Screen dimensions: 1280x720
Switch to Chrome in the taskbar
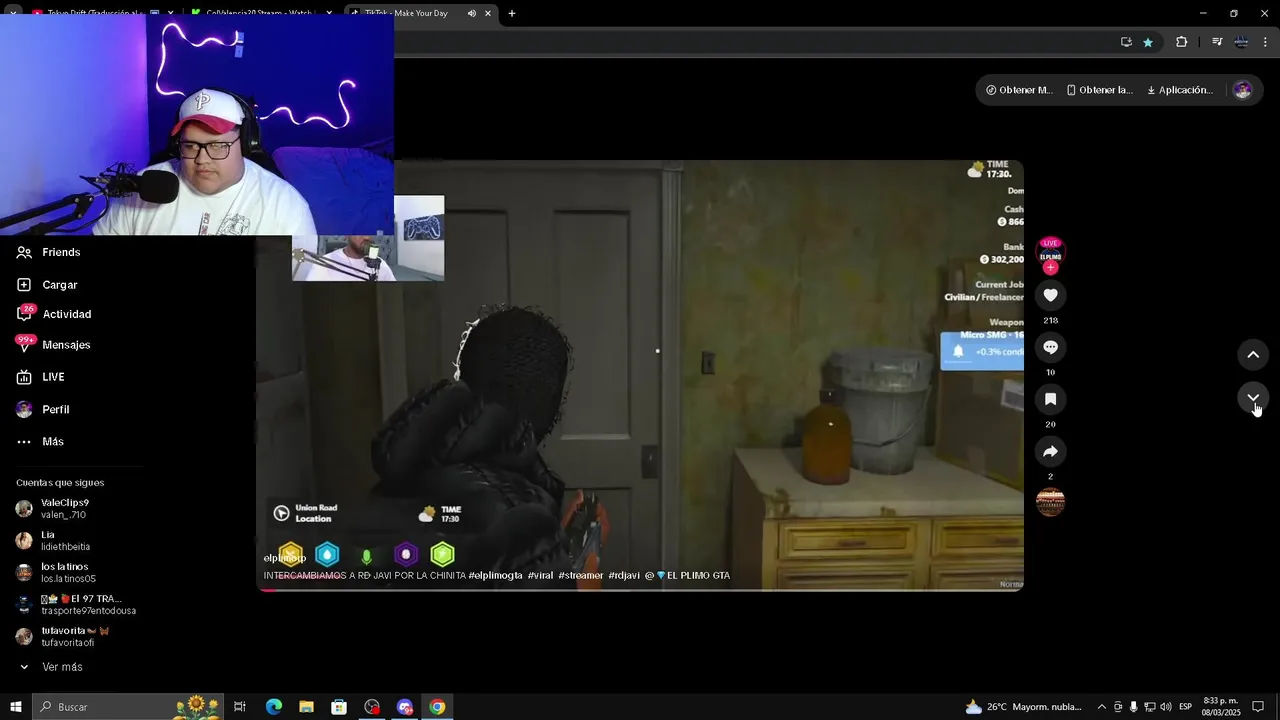point(437,707)
